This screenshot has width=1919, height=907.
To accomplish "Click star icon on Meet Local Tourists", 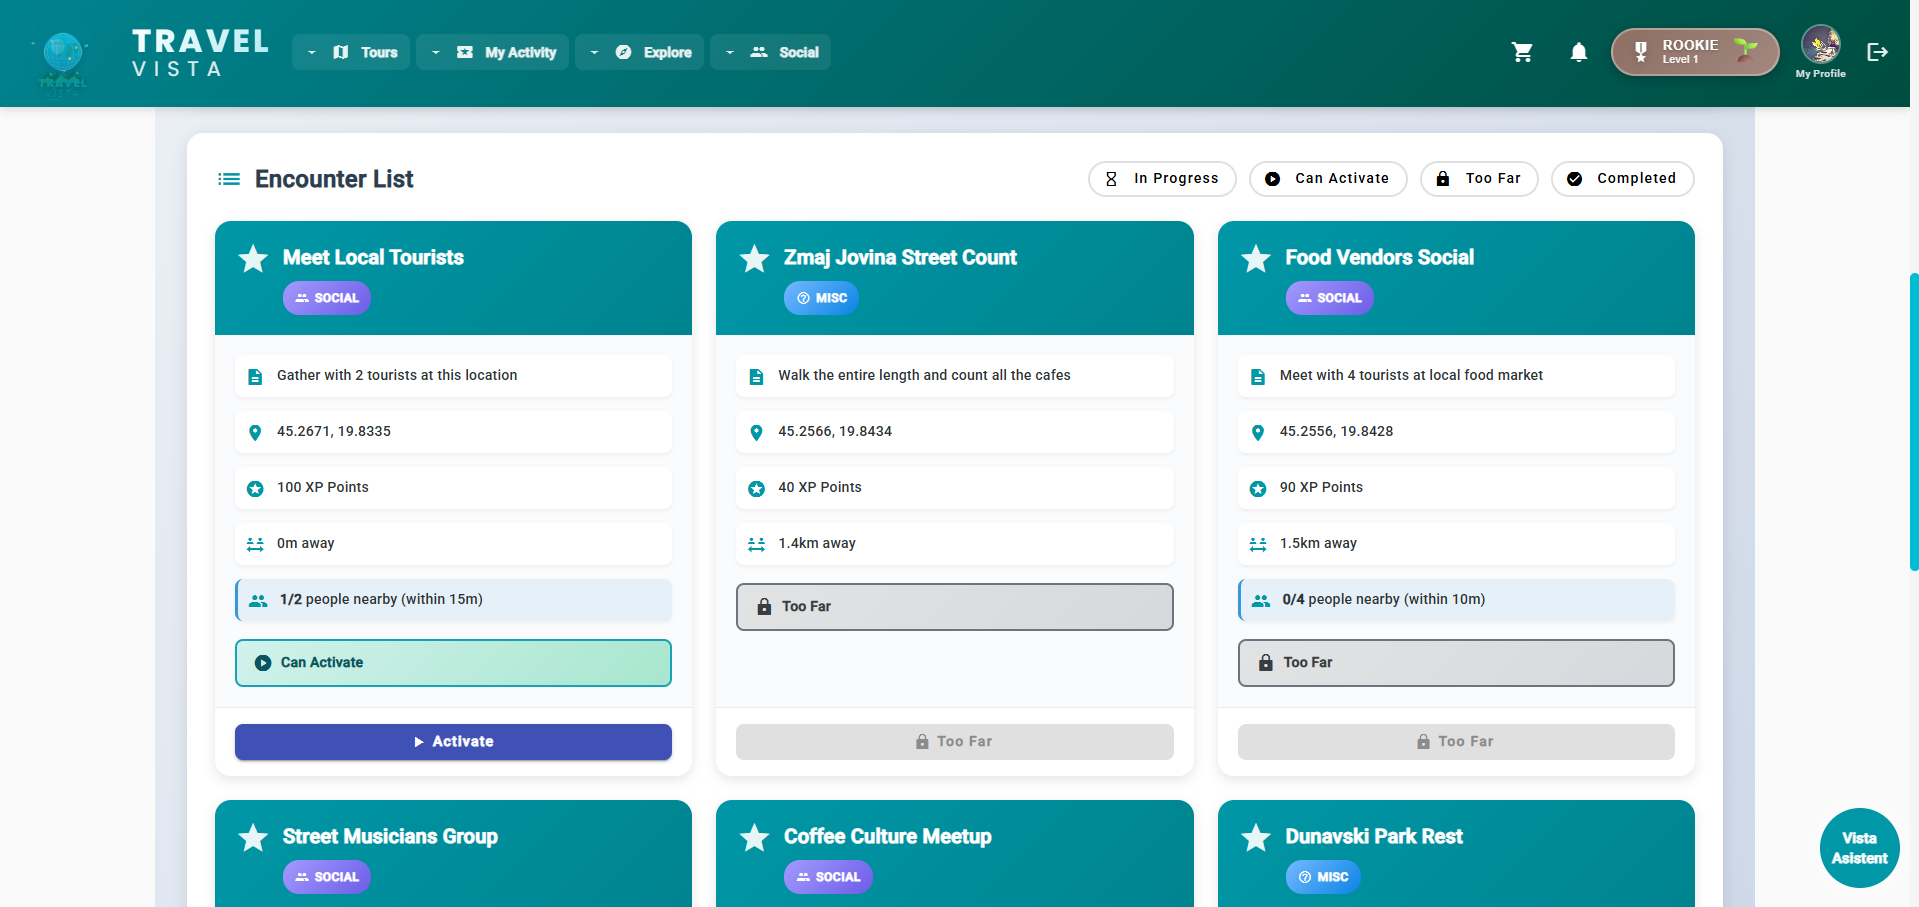I will point(253,259).
